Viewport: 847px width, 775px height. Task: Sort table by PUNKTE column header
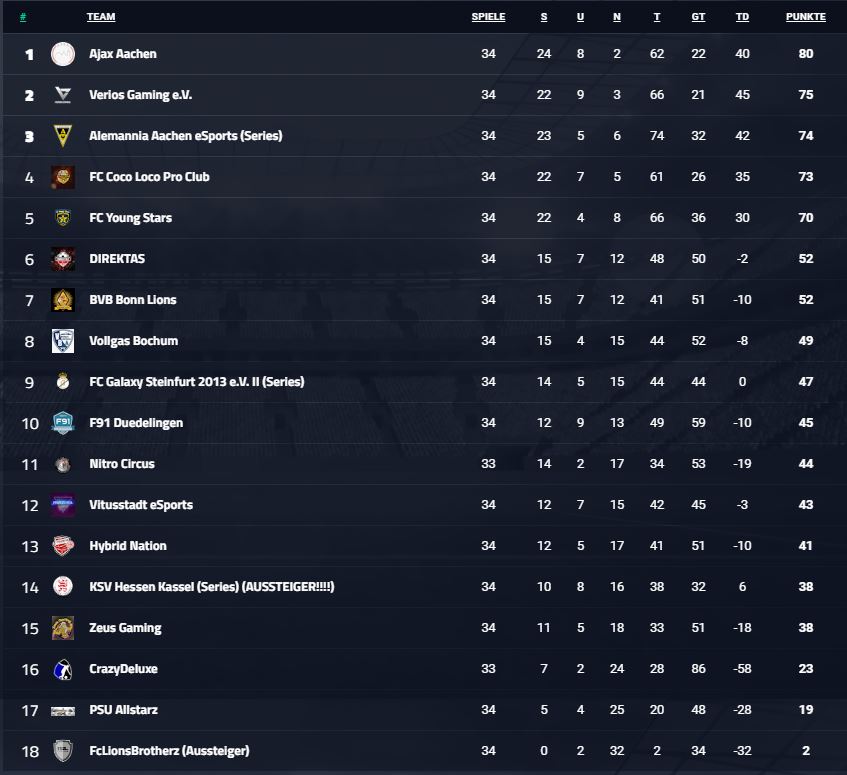805,17
